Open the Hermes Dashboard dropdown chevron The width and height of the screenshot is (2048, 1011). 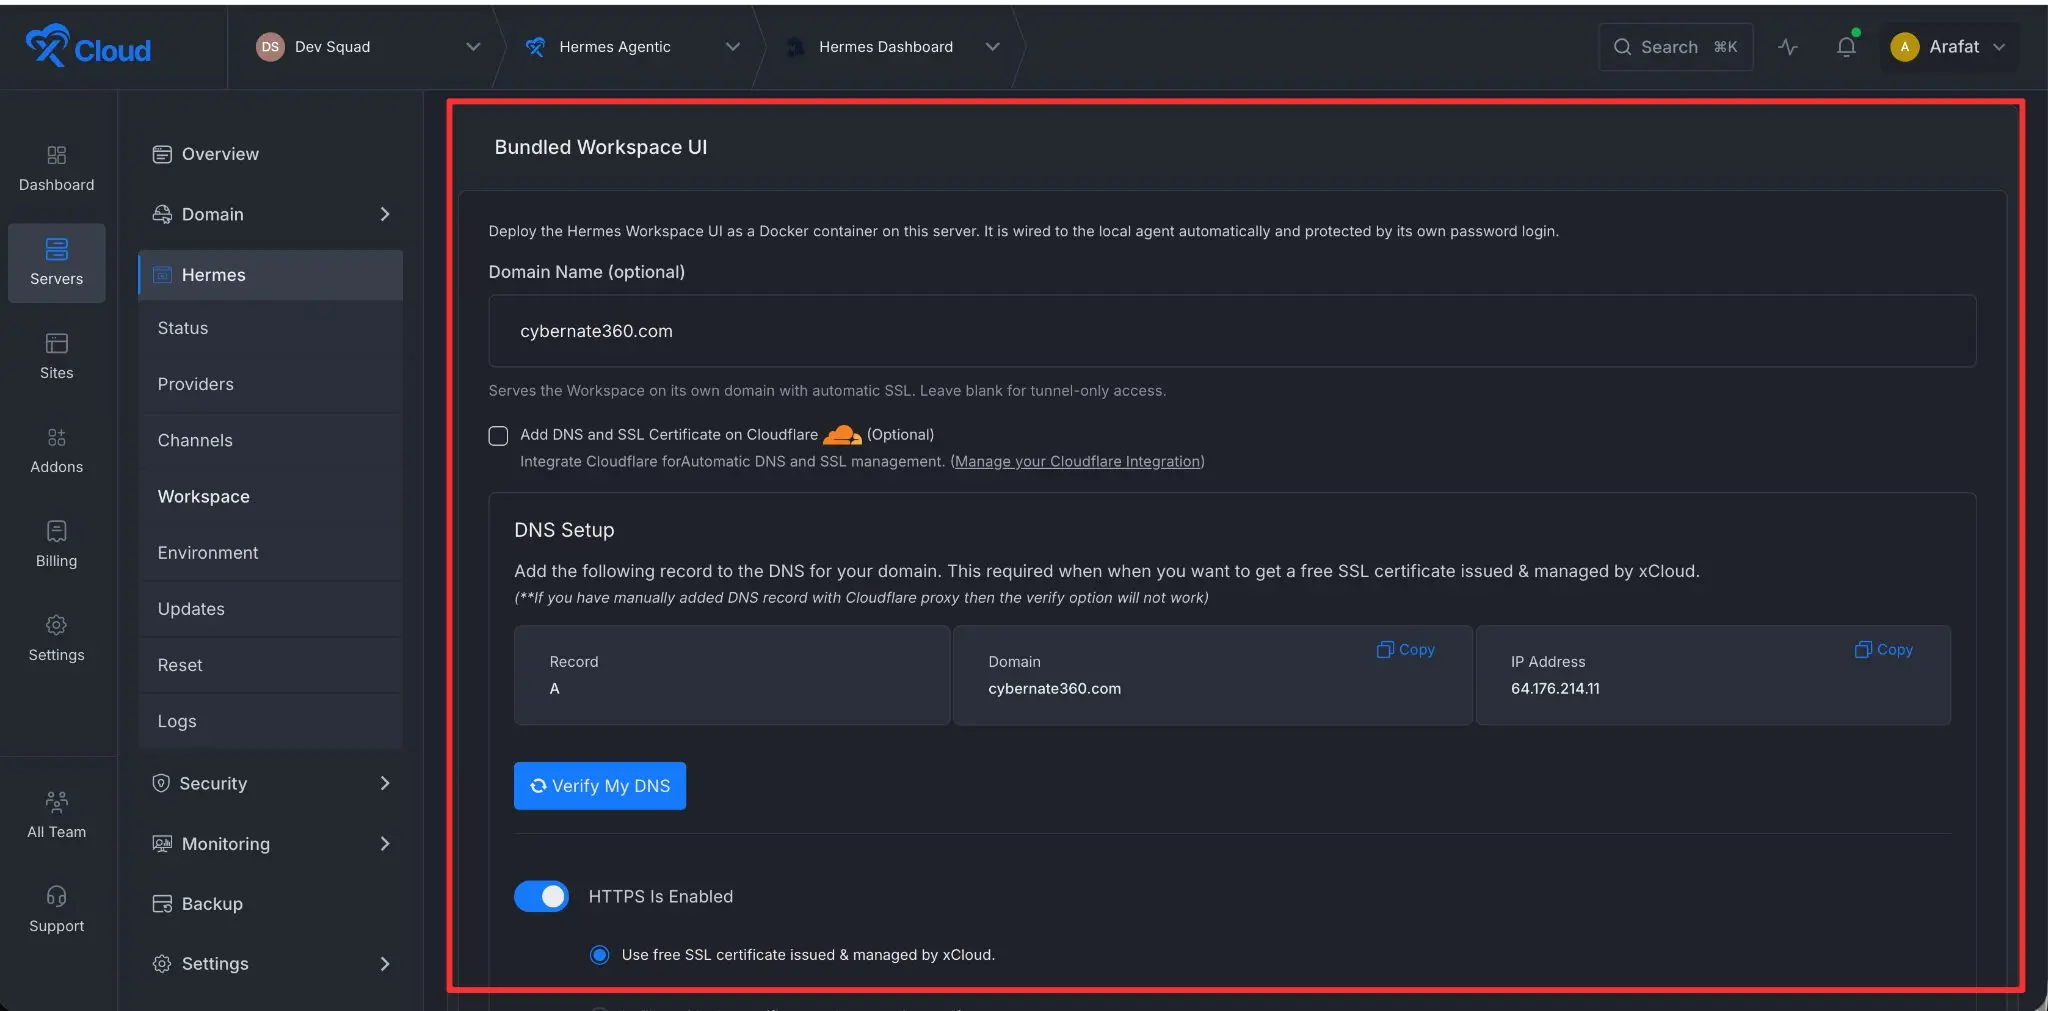point(992,47)
